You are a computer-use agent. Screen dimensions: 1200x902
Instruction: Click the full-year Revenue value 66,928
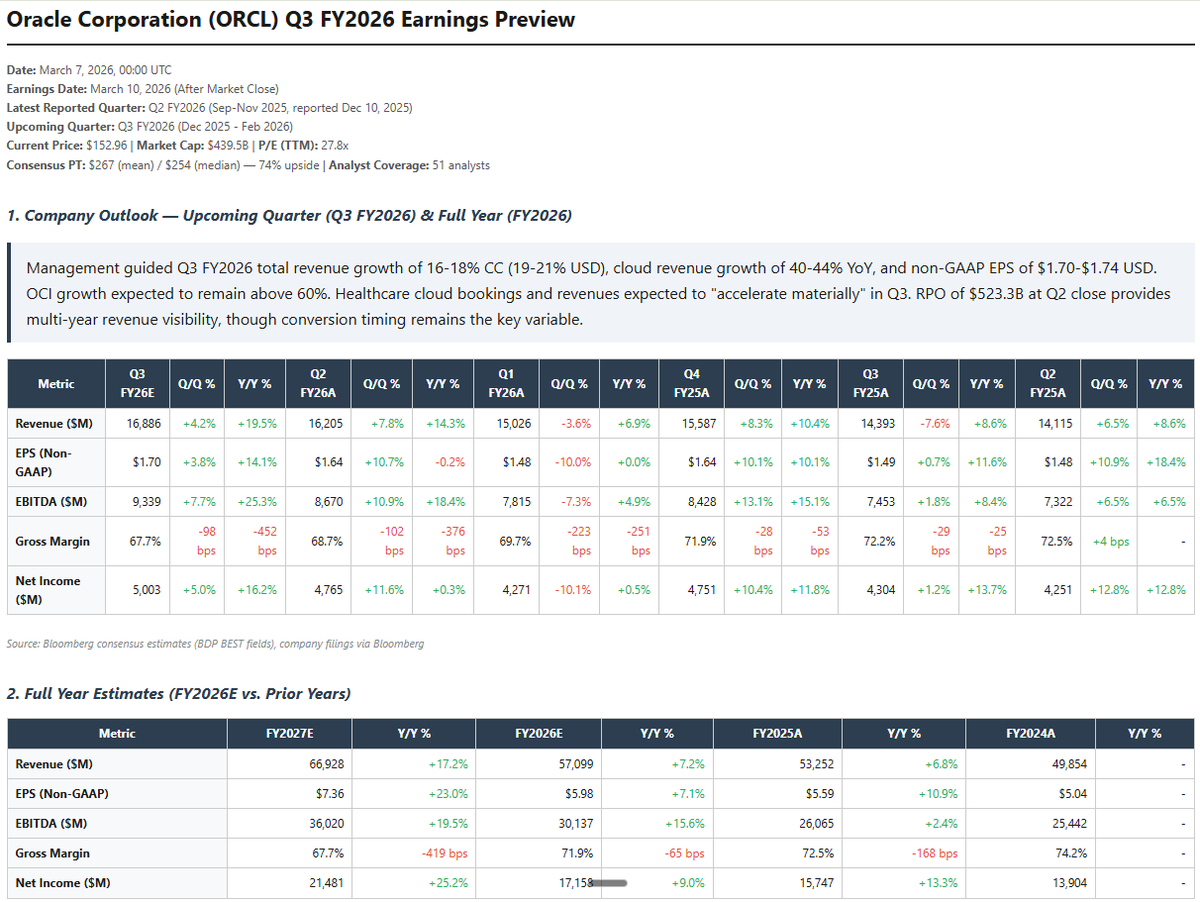tap(325, 764)
